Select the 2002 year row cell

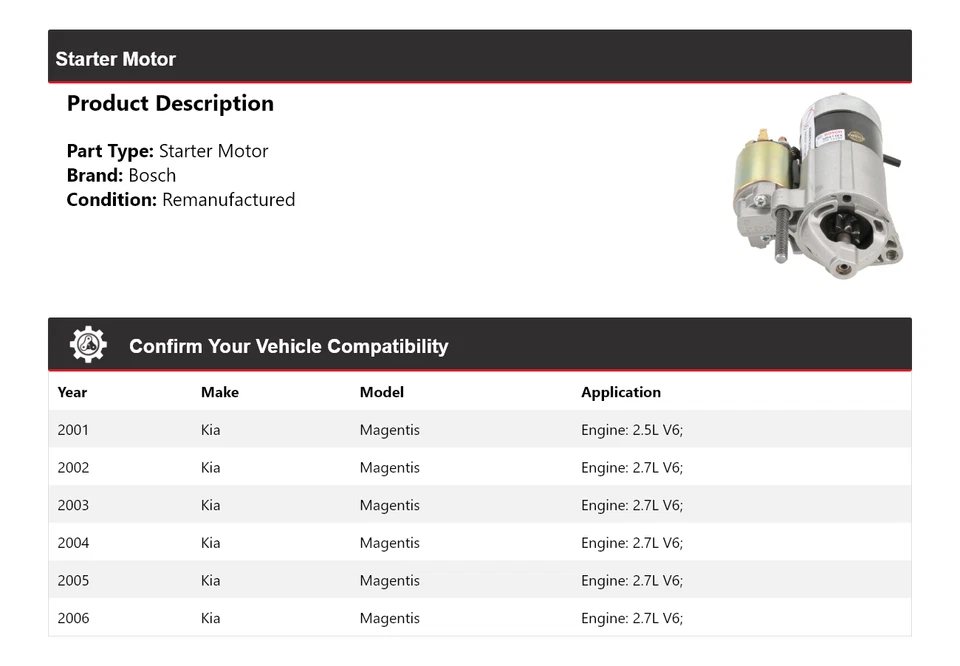[73, 467]
